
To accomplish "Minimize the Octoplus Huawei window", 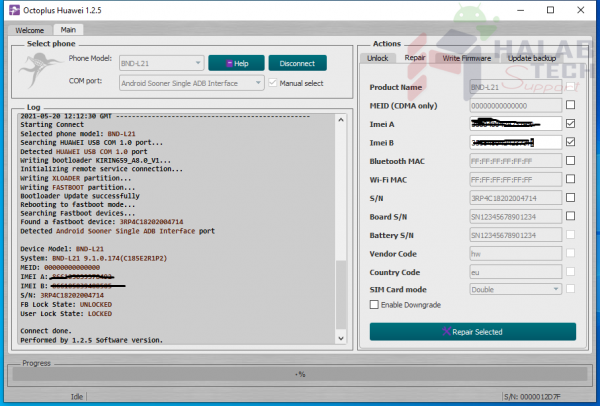I will coord(520,10).
